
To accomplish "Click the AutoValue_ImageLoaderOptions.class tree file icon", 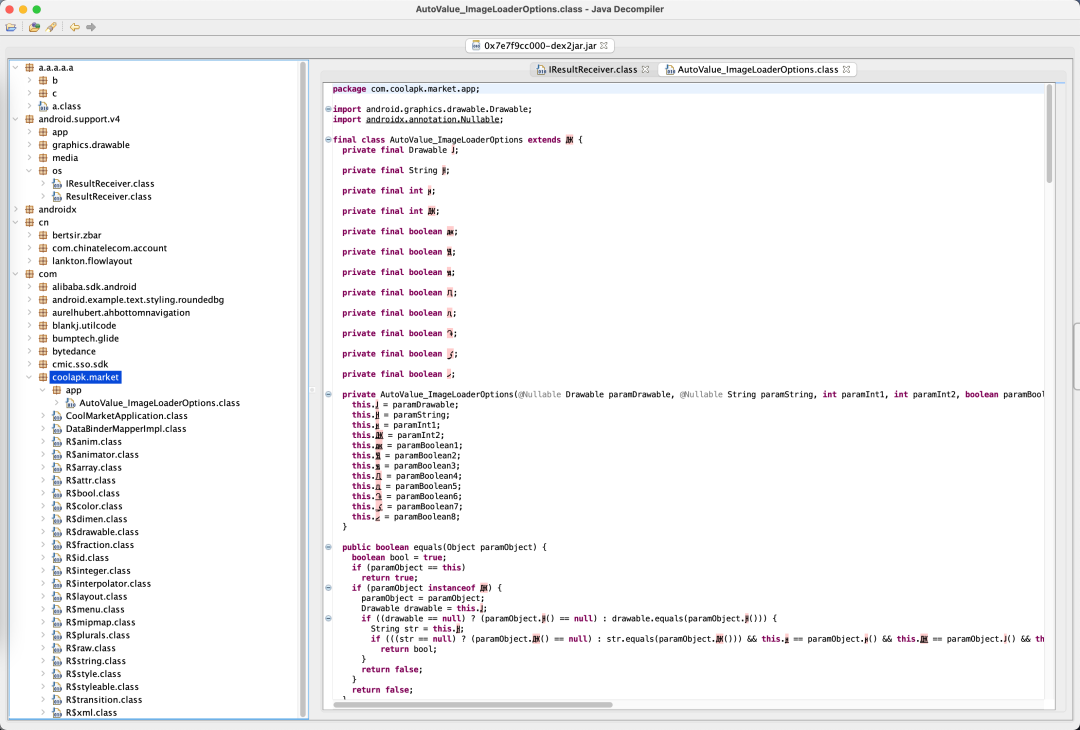I will (x=70, y=403).
